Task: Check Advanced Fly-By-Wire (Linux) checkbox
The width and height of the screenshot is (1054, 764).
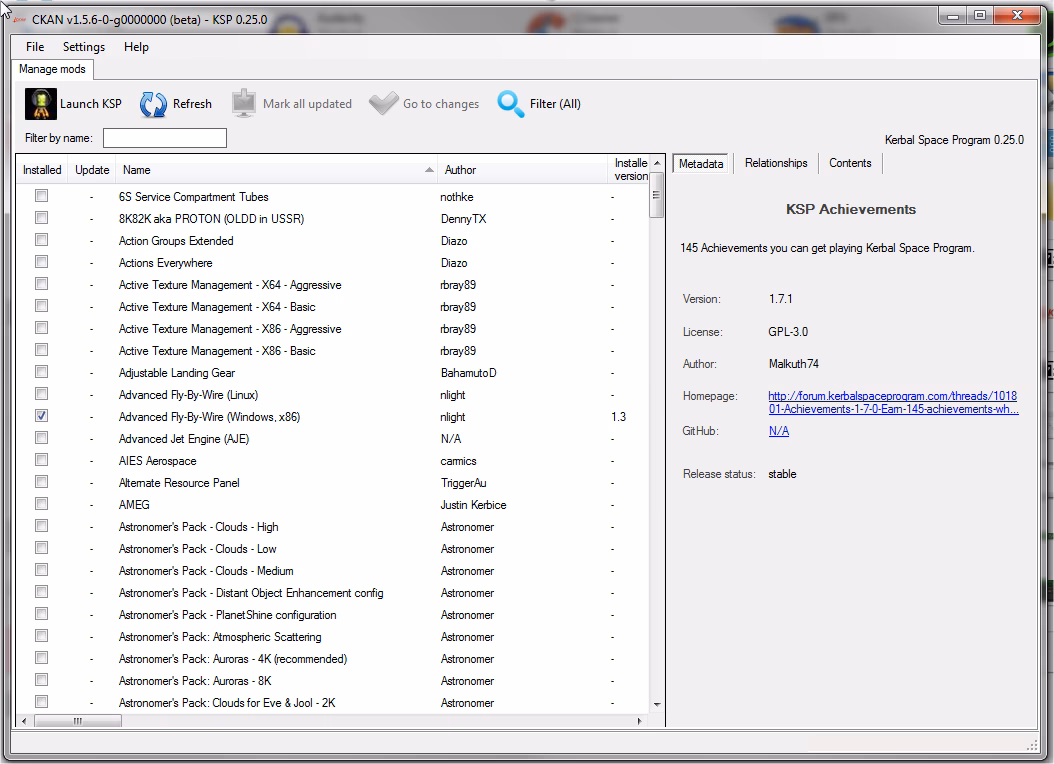Action: point(42,394)
